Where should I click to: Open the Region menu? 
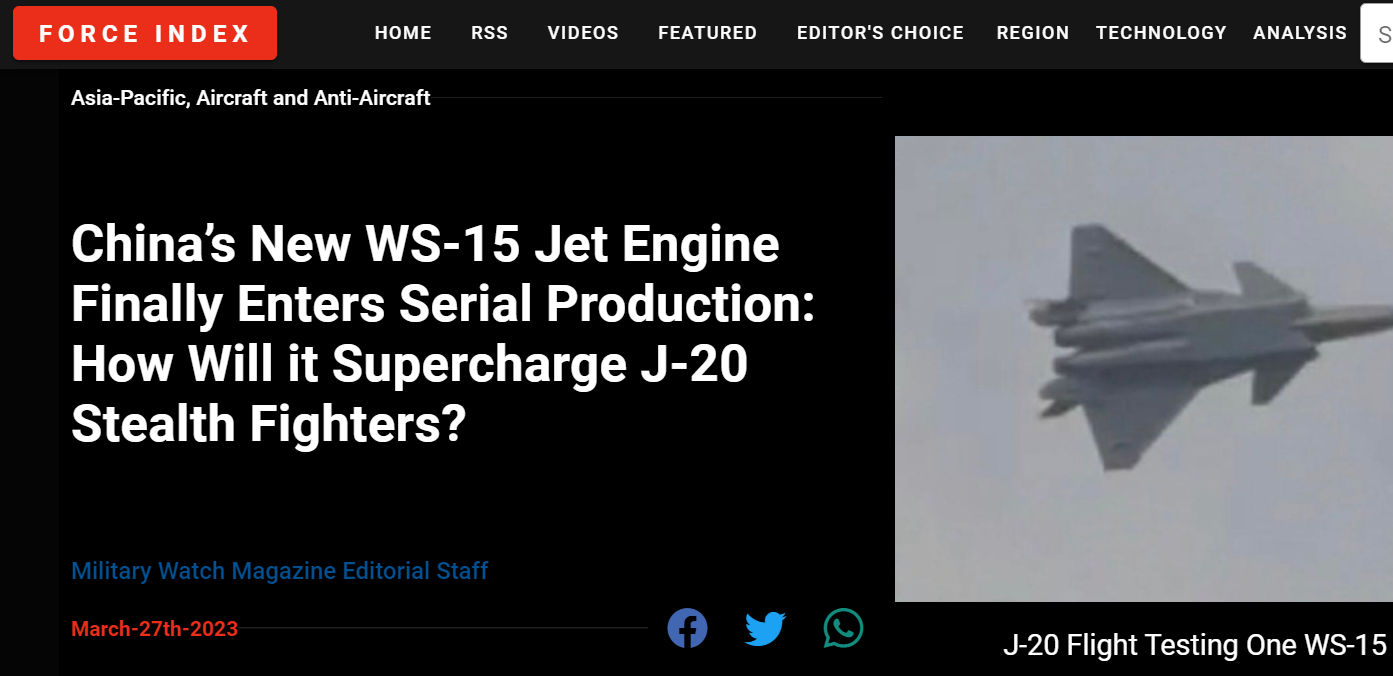click(1033, 33)
